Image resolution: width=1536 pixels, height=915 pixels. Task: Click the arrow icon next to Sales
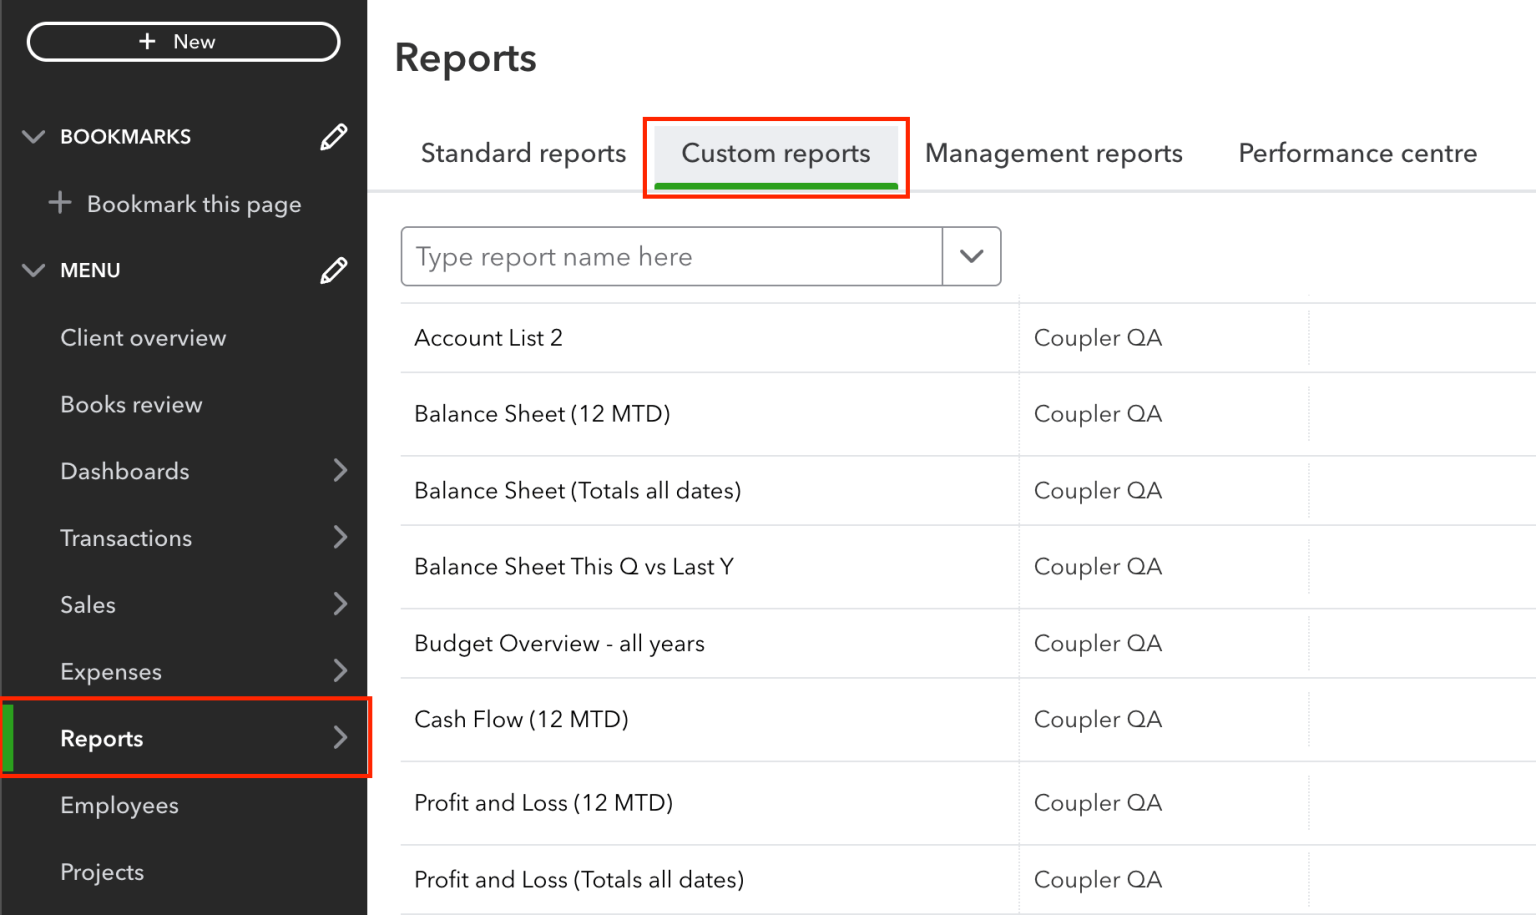tap(341, 604)
